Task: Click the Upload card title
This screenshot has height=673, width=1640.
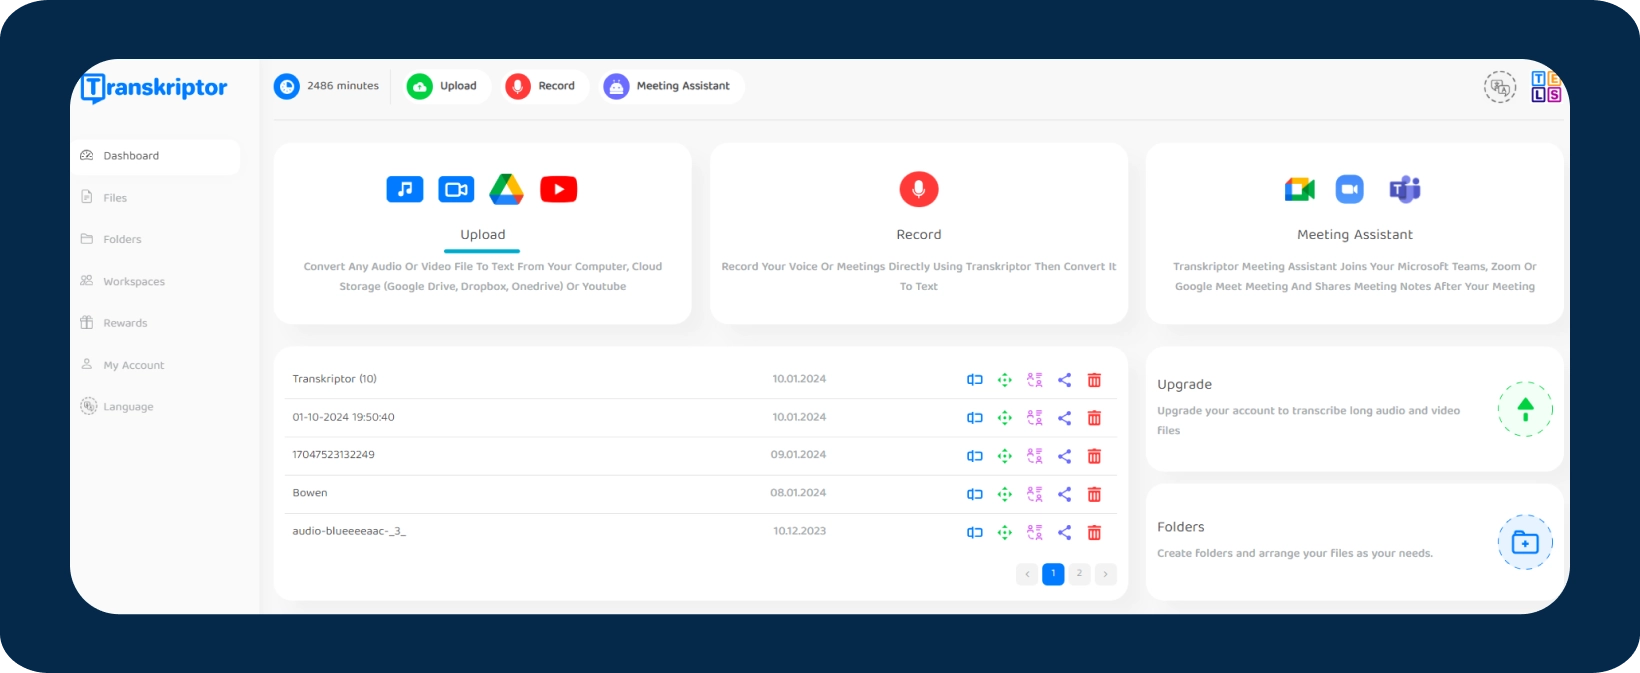Action: coord(483,235)
